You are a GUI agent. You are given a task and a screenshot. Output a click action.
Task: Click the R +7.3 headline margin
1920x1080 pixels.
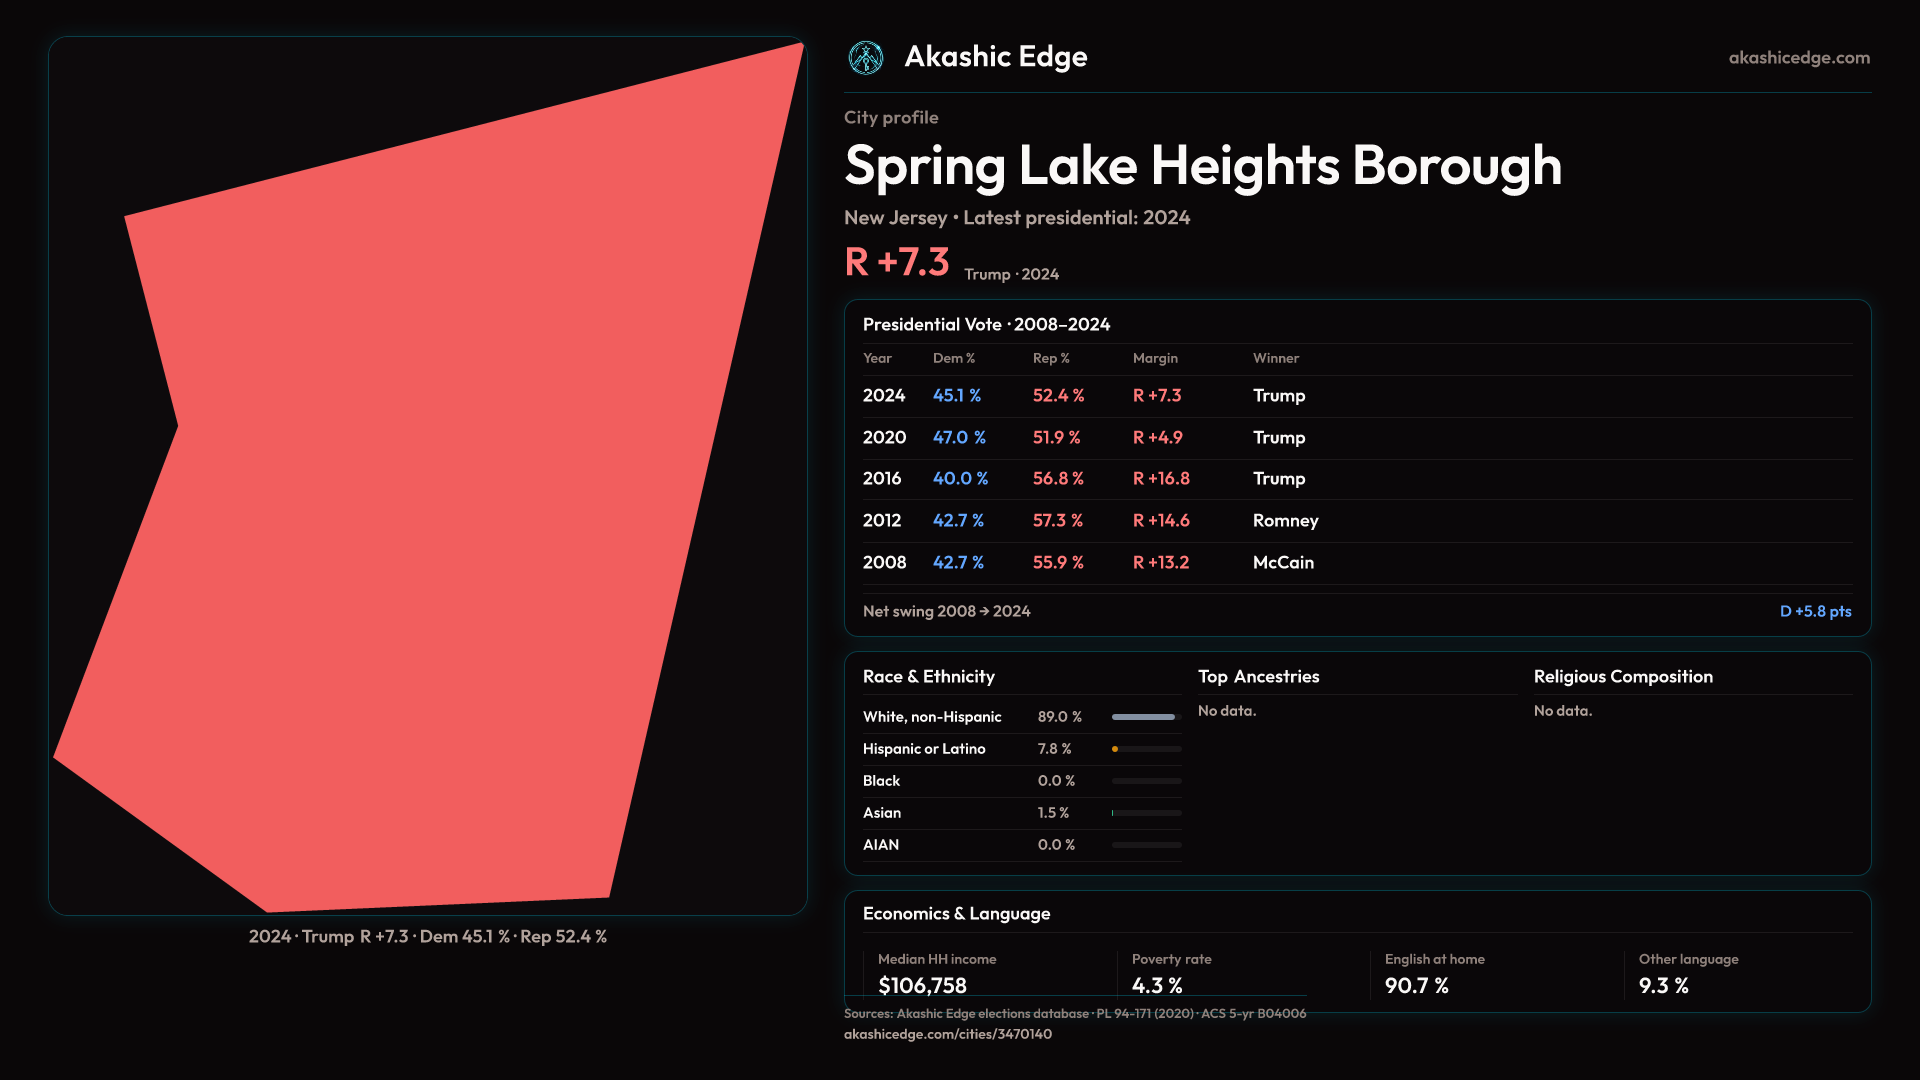(x=897, y=262)
